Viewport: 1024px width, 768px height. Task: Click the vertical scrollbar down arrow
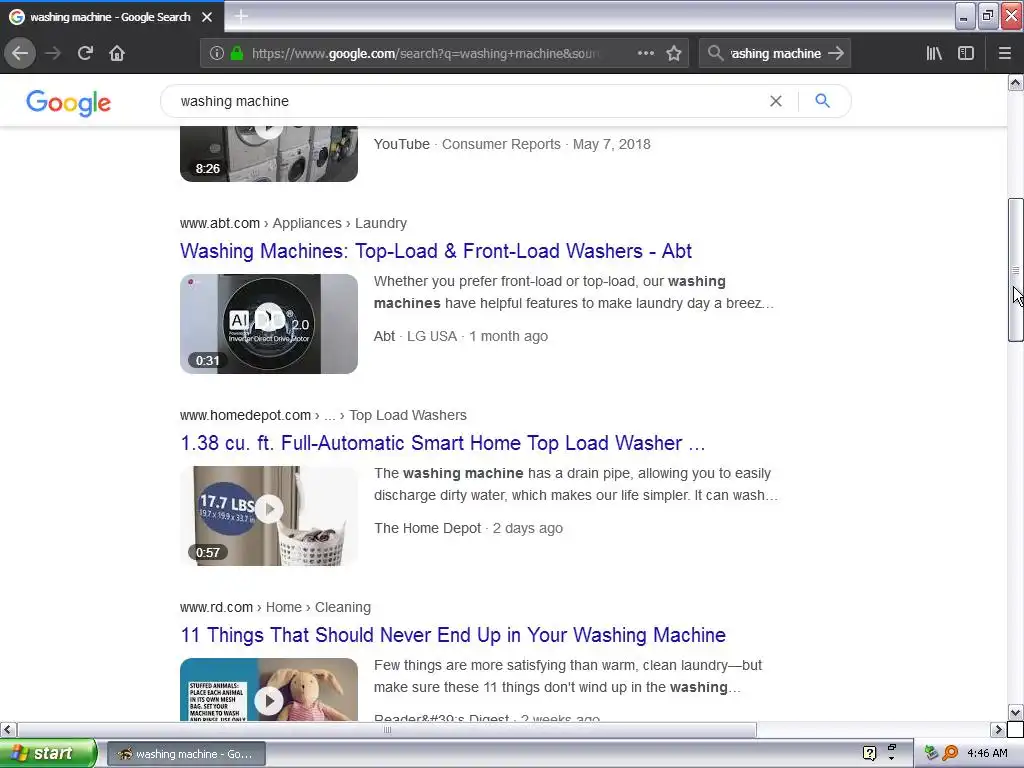[1016, 712]
